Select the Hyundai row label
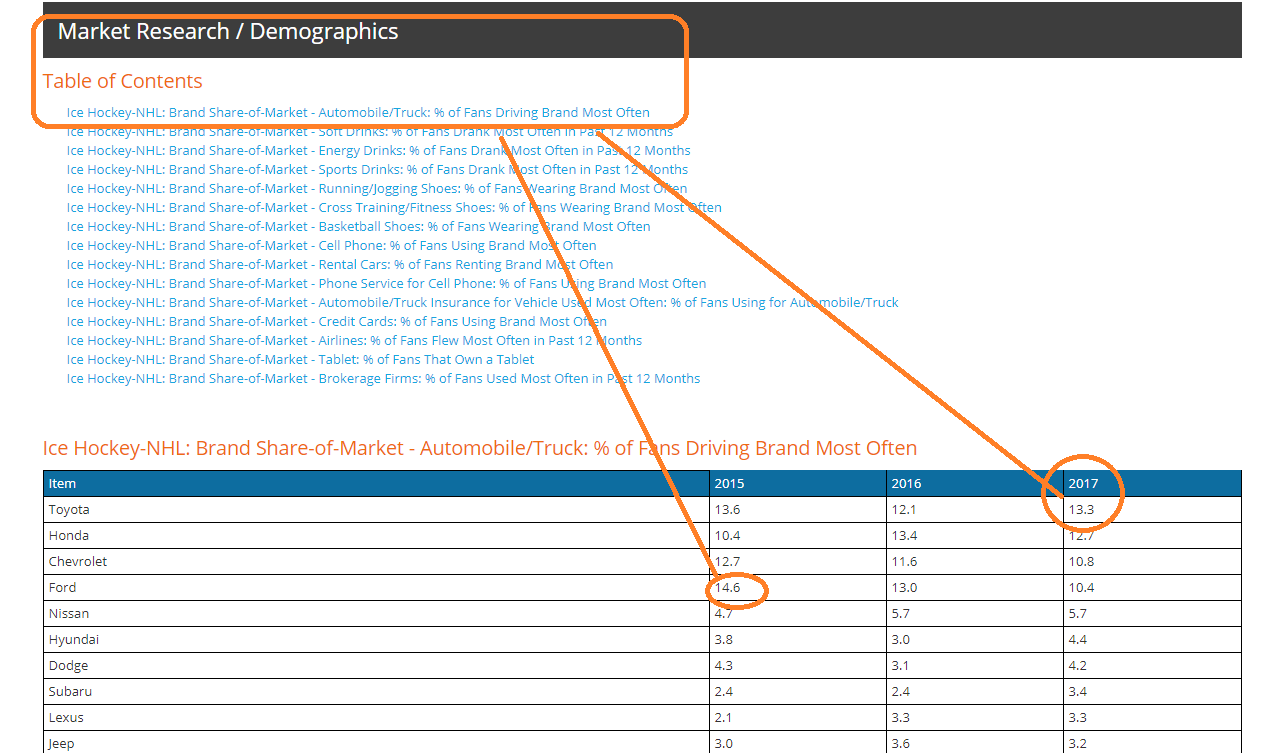Screen dimensions: 1280x753 tap(73, 640)
